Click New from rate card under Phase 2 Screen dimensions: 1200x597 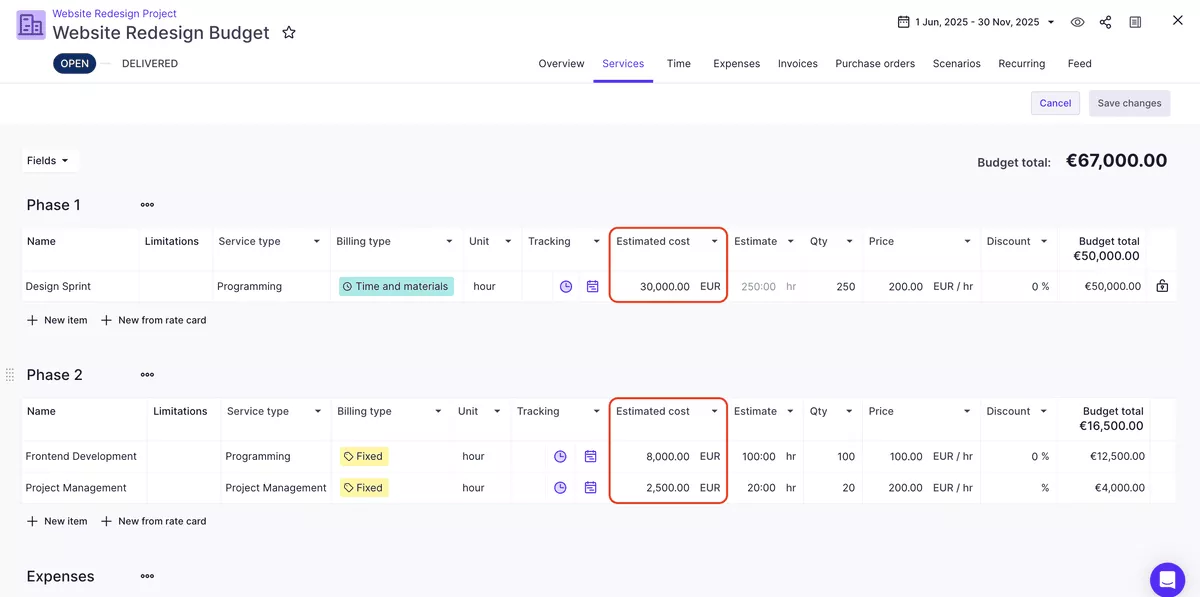(153, 522)
